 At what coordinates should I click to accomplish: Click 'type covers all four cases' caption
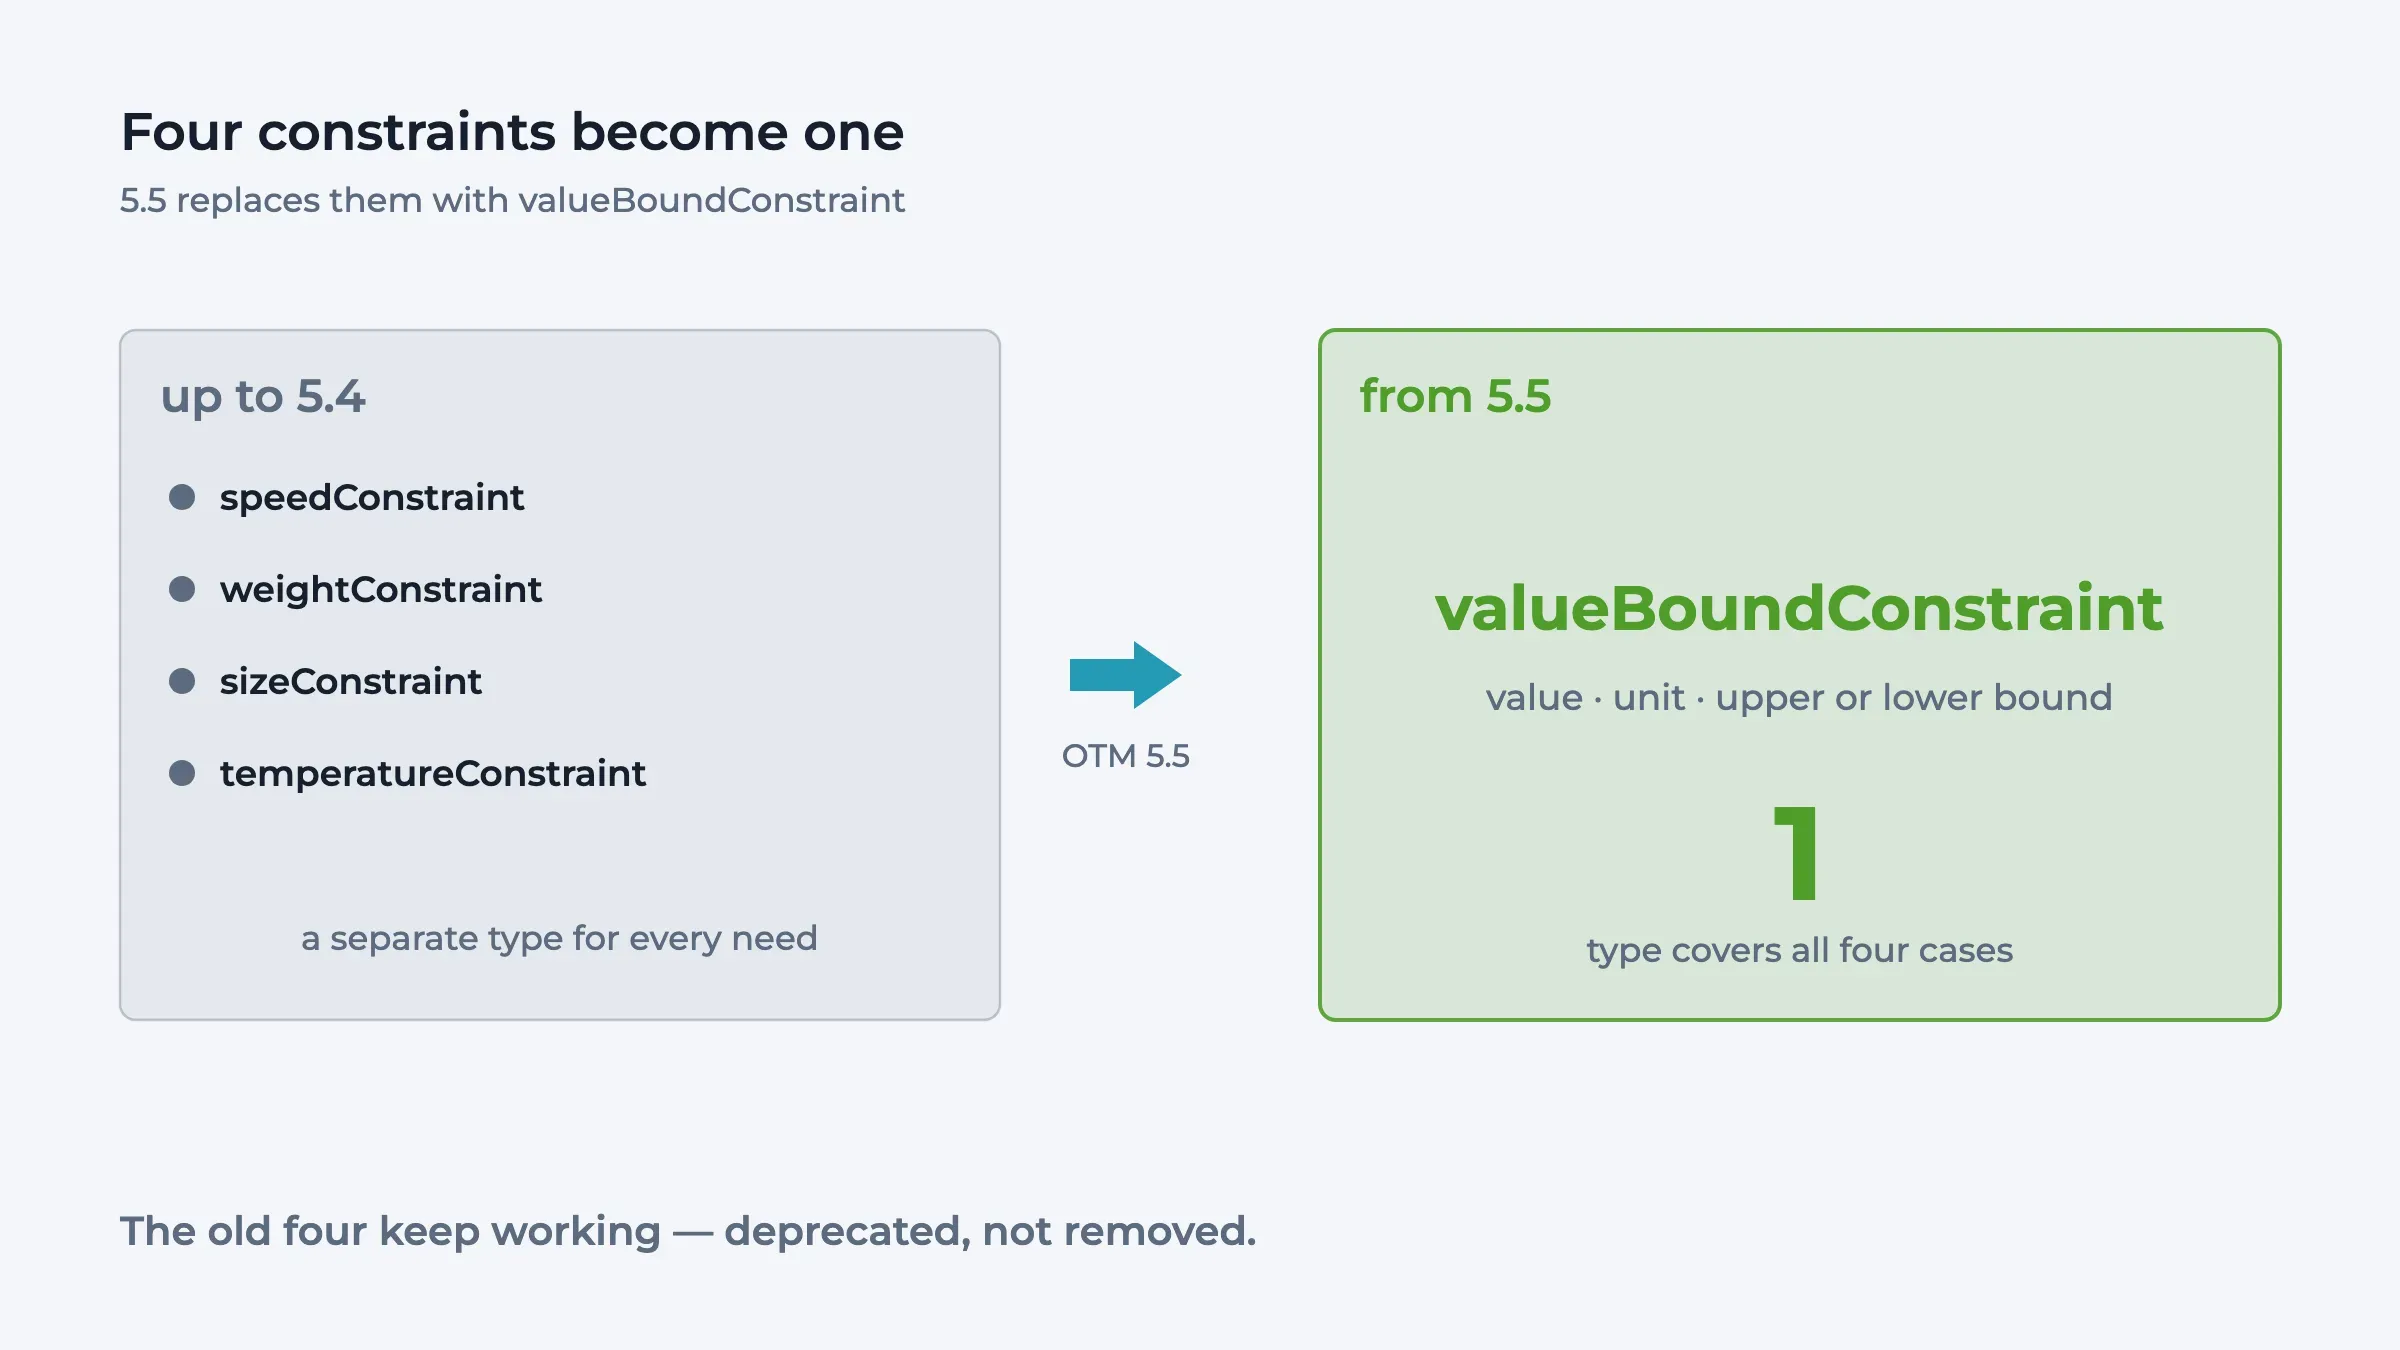(1799, 951)
